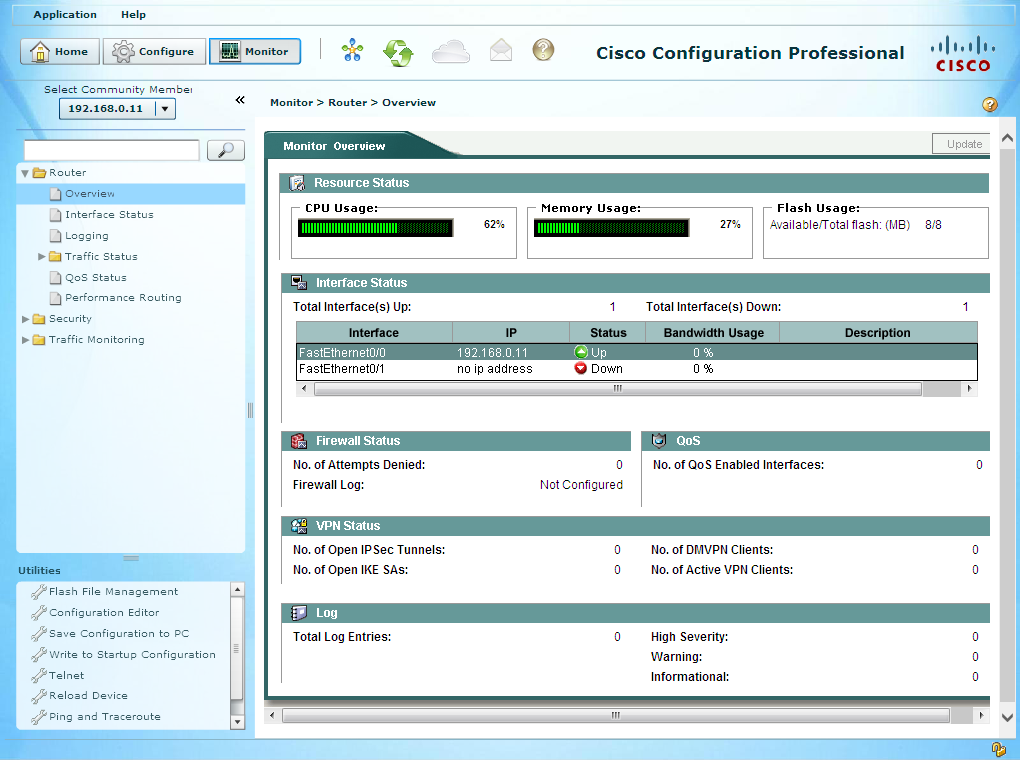This screenshot has height=760, width=1020.
Task: Click the Description column header
Action: point(878,332)
